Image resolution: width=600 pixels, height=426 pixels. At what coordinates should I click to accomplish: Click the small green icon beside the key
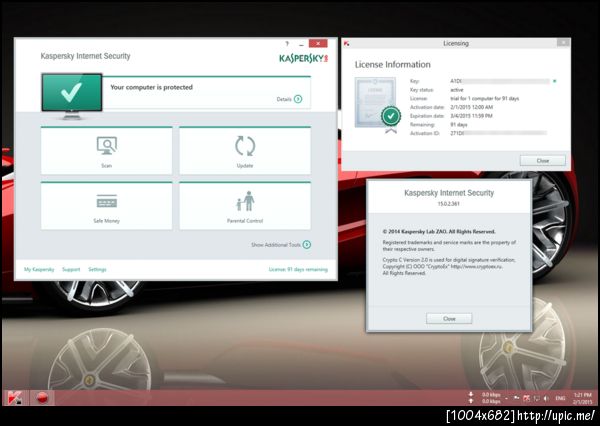coord(554,81)
